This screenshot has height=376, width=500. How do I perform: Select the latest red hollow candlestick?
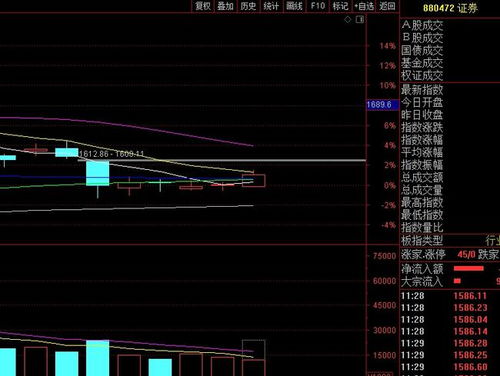(254, 180)
